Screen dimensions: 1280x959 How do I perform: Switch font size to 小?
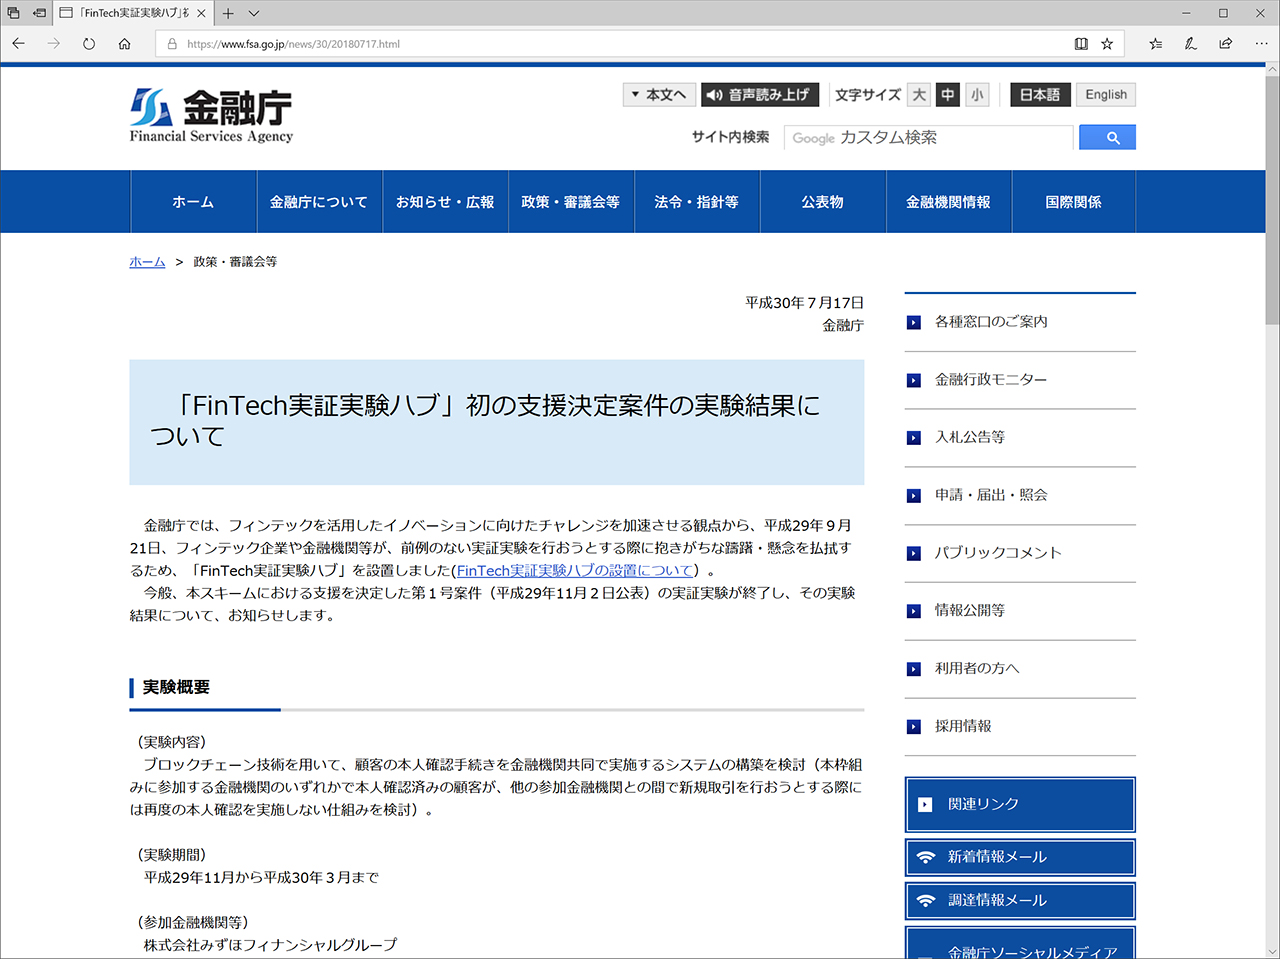(x=977, y=94)
